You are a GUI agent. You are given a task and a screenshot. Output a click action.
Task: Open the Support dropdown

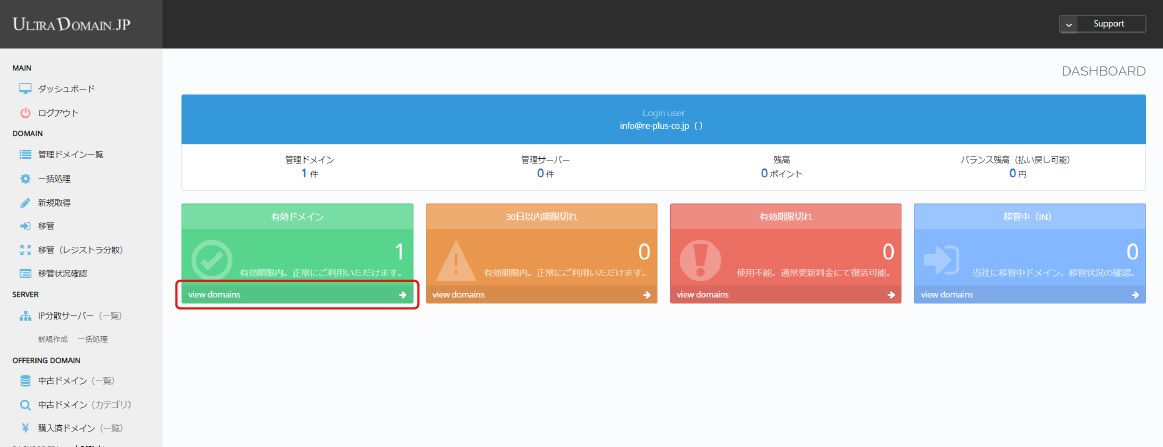point(1102,24)
